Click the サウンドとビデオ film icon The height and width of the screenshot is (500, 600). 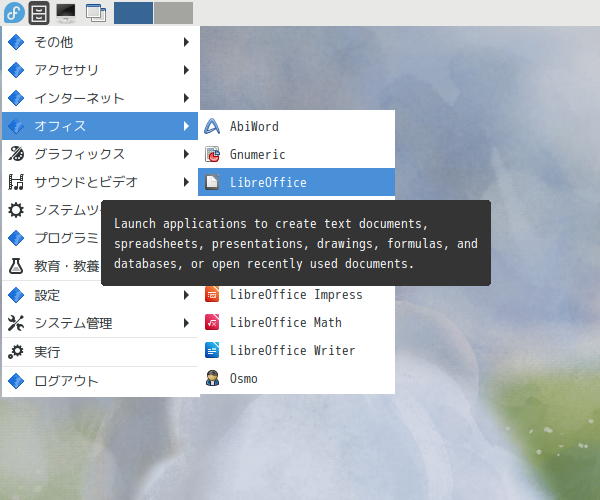16,182
